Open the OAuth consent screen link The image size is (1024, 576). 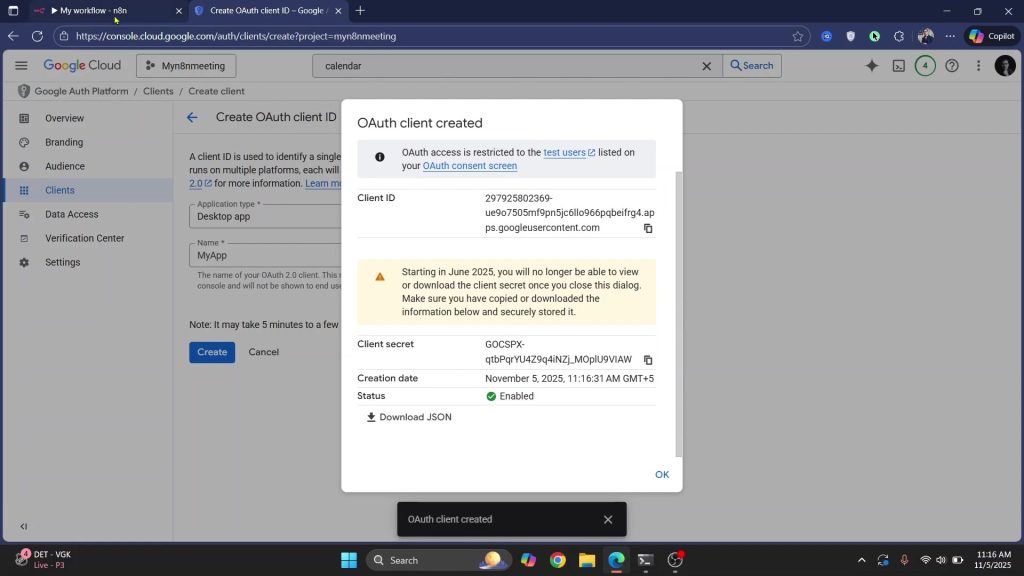click(469, 166)
